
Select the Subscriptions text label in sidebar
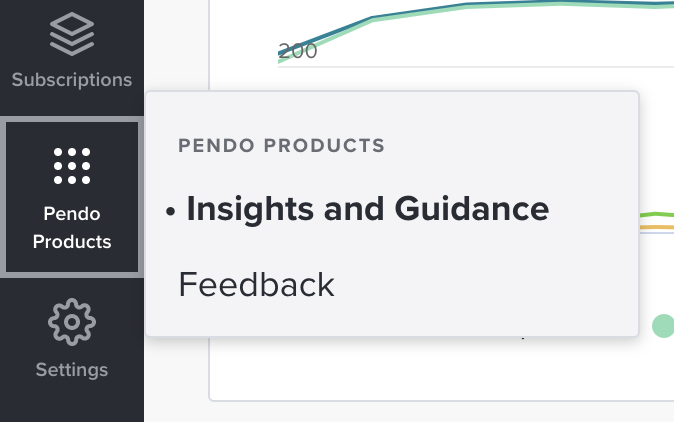coord(72,80)
